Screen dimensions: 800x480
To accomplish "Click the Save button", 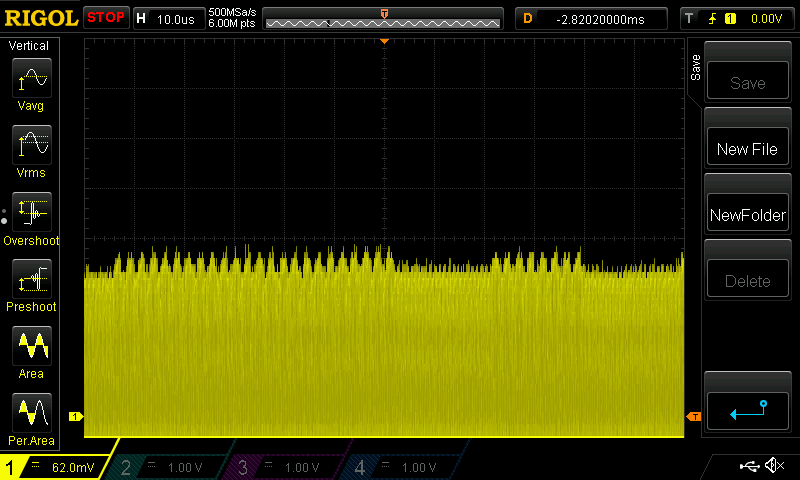I will 747,81.
